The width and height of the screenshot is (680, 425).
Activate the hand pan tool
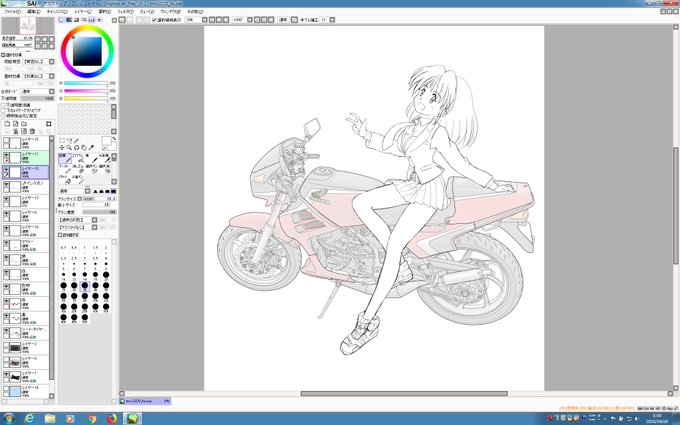pos(84,148)
